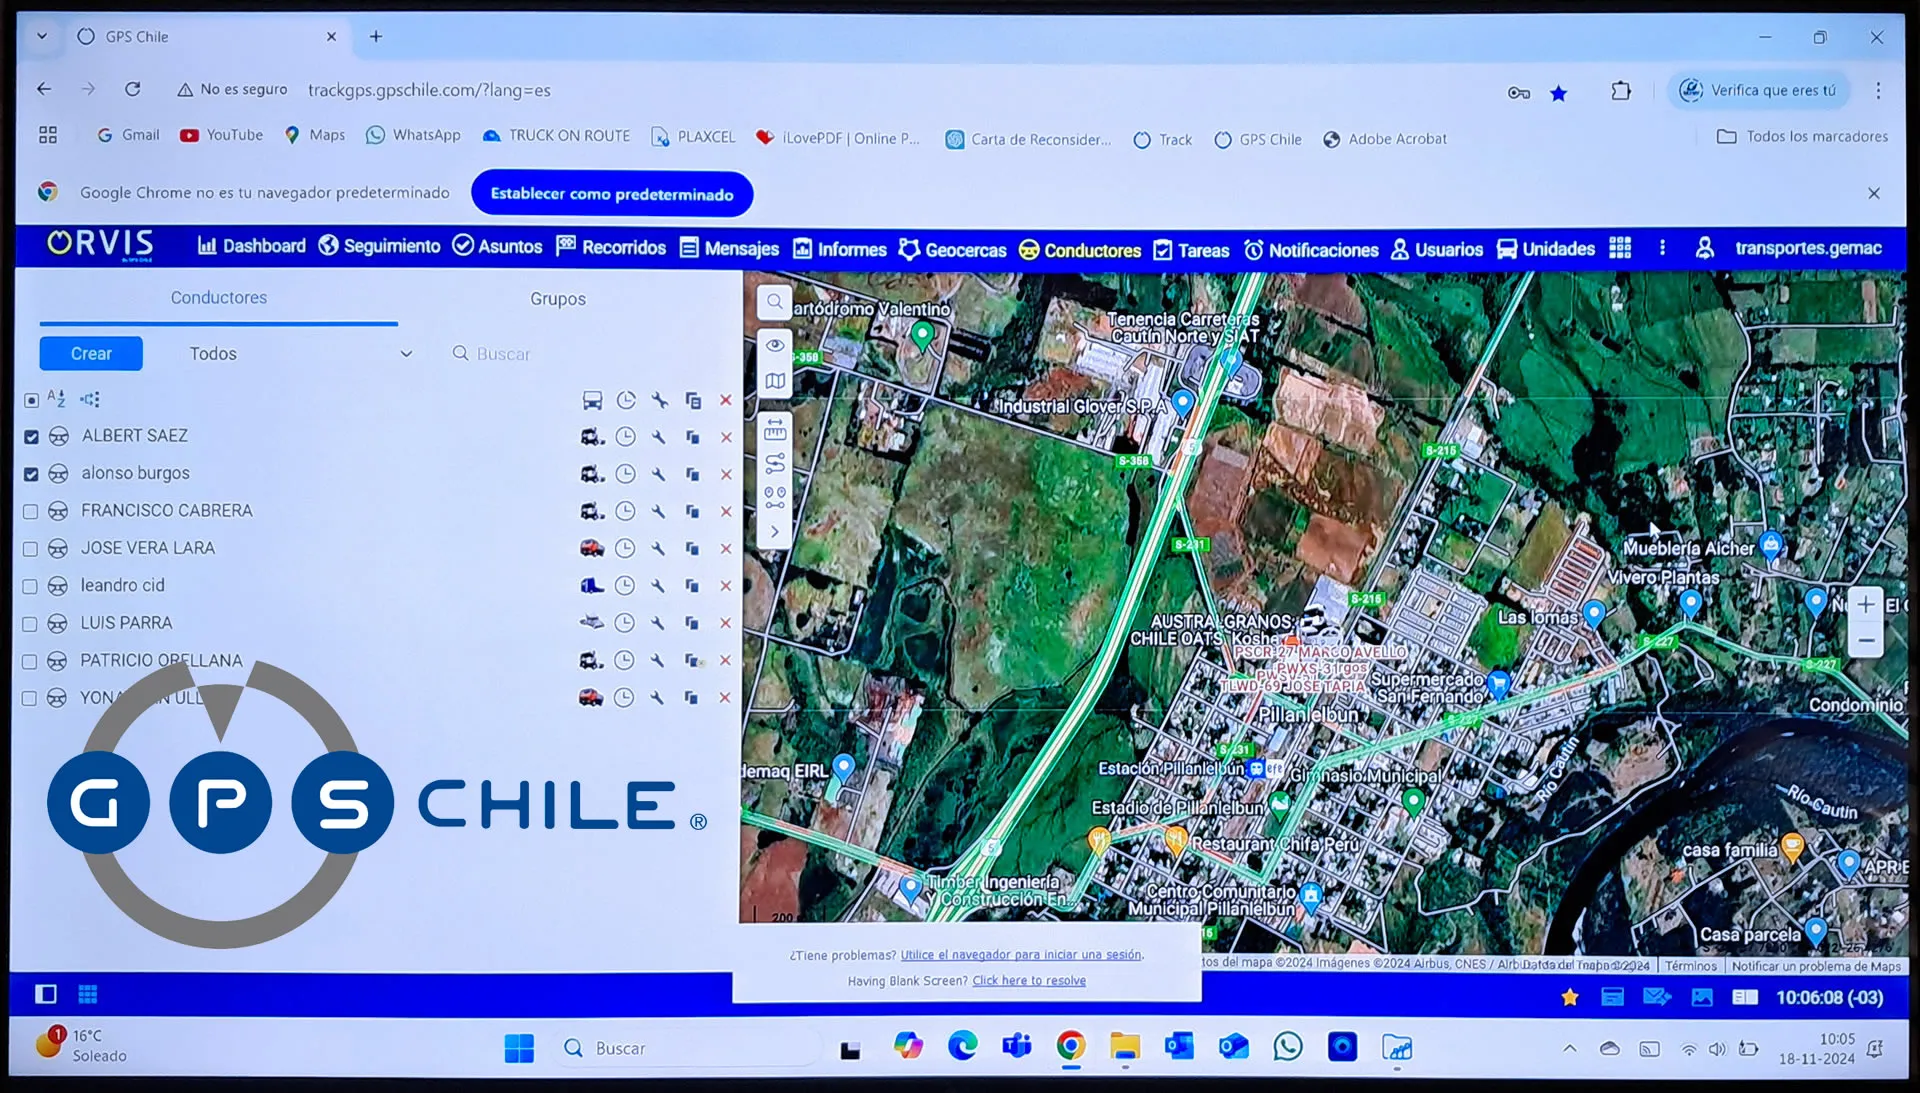Go to Recorridos in navigation bar
1920x1093 pixels.
pos(610,247)
